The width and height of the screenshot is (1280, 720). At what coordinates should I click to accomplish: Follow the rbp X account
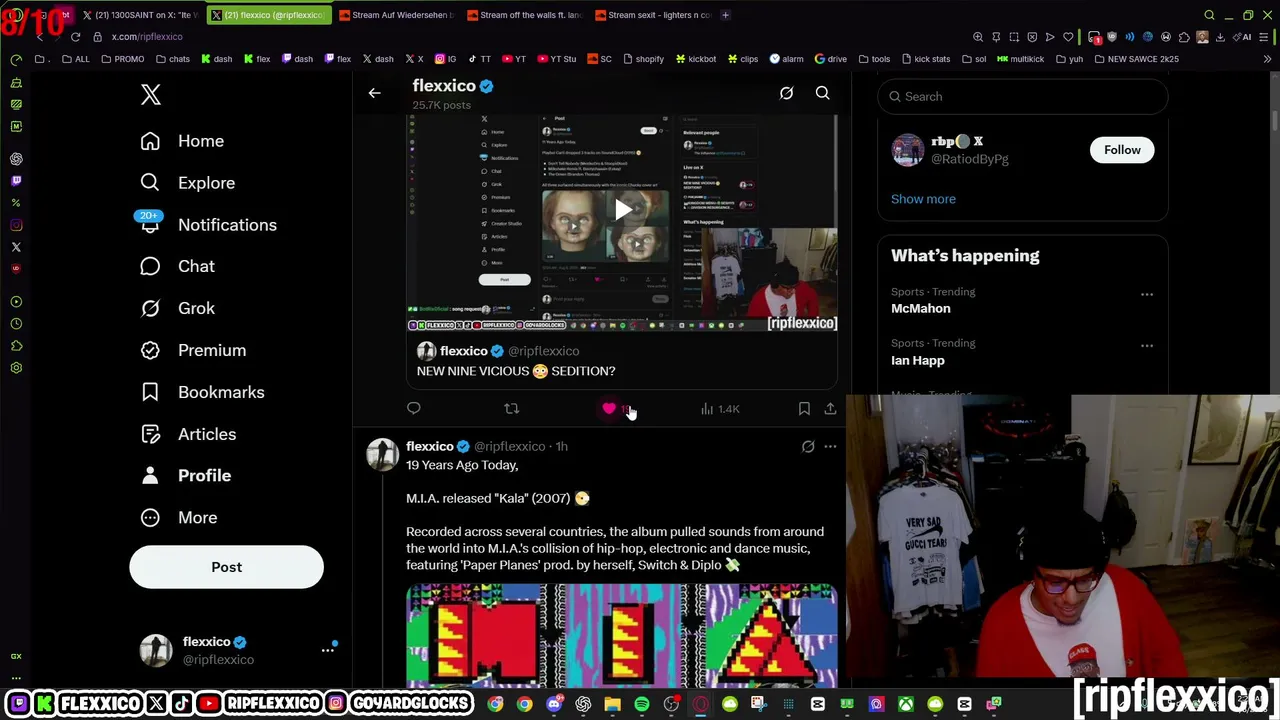[x=1122, y=150]
